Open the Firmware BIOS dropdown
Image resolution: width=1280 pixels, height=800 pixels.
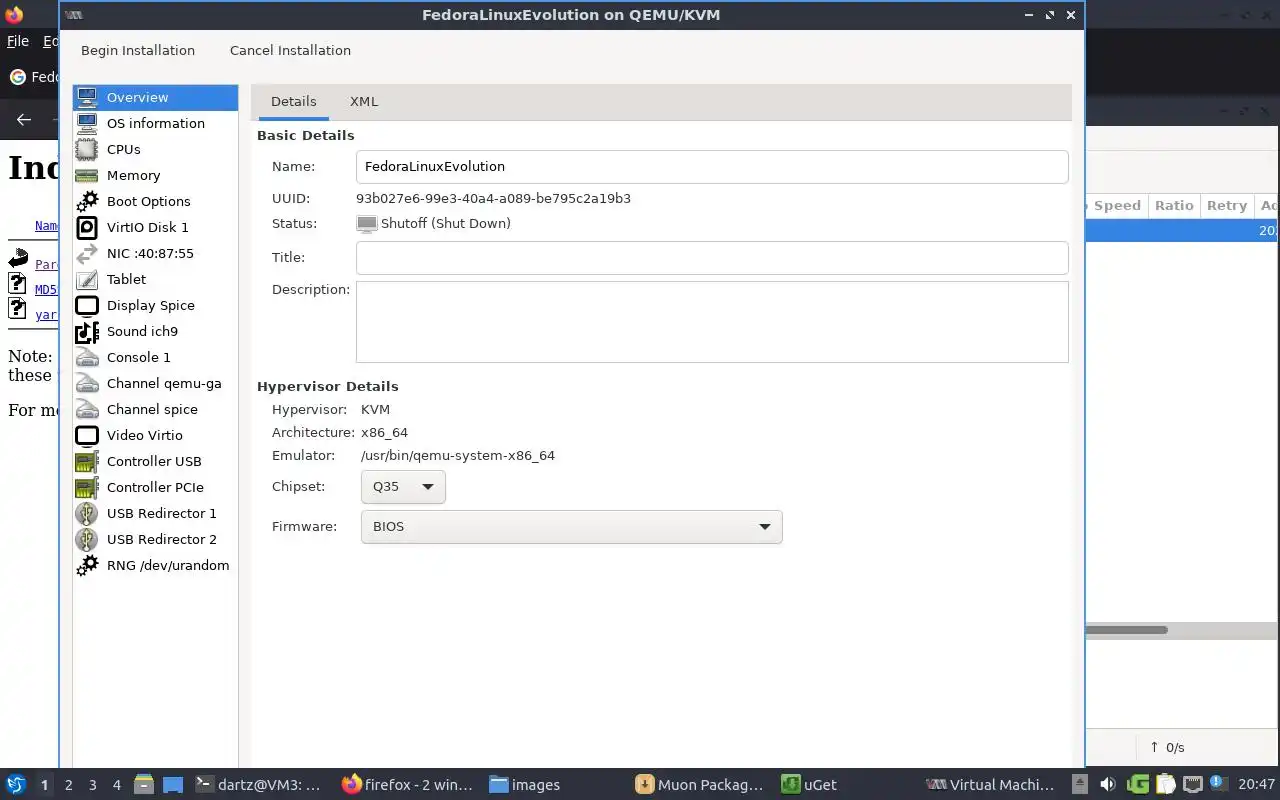(x=571, y=527)
